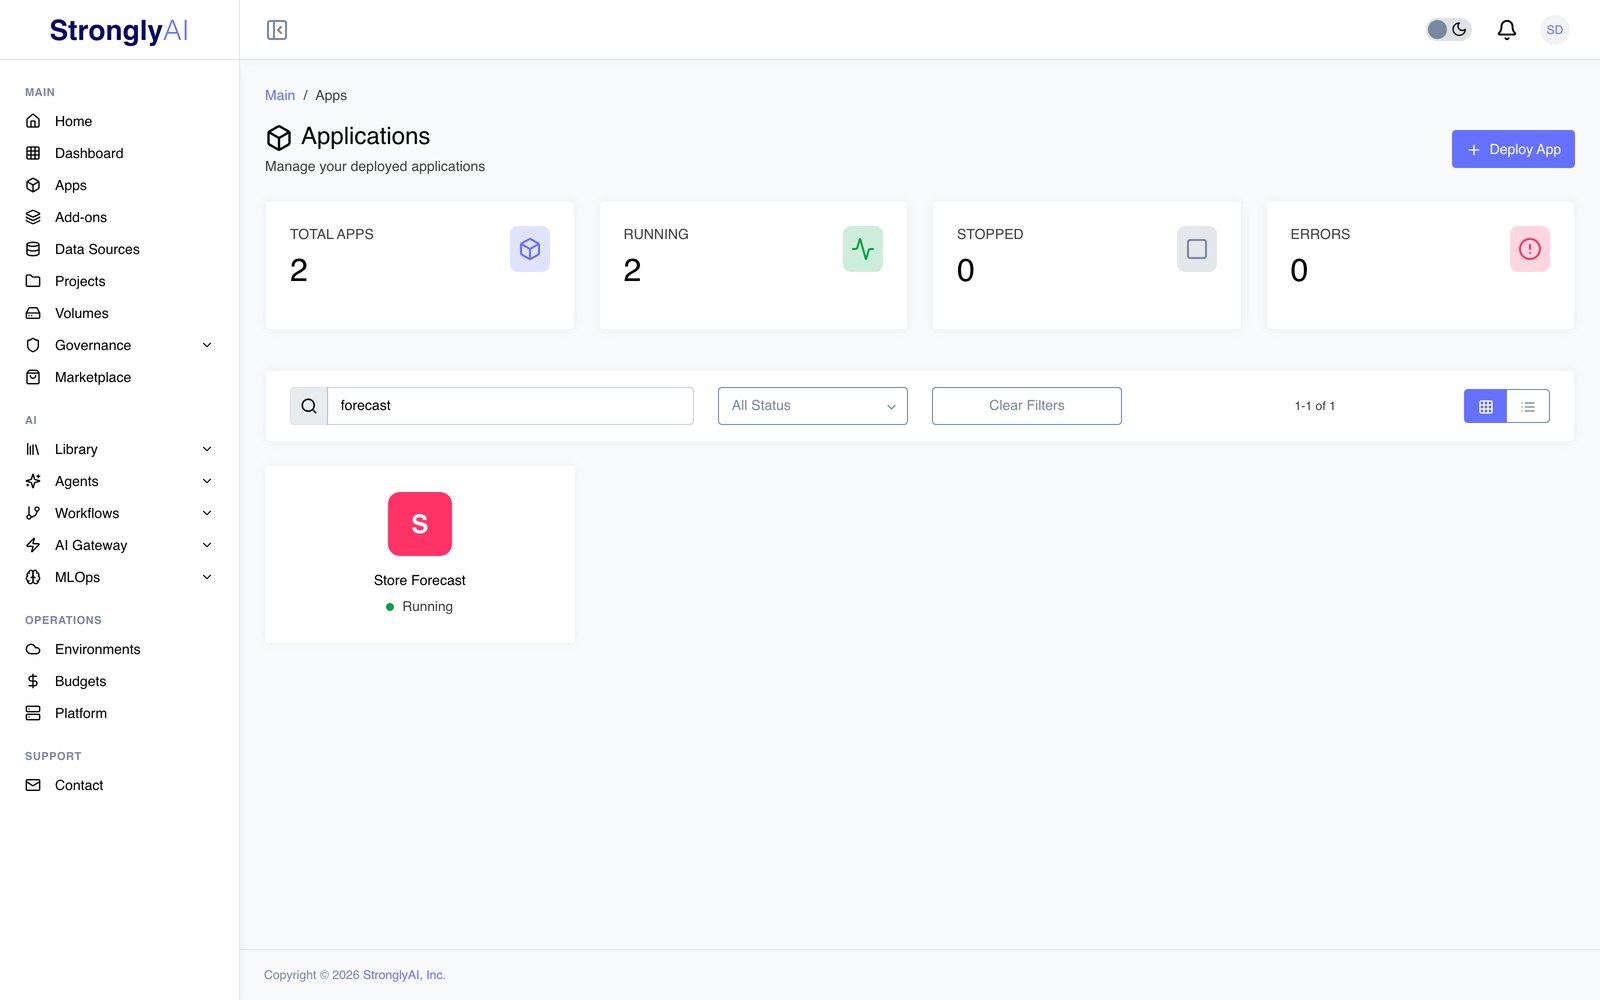The width and height of the screenshot is (1600, 1000).
Task: Click the Contact envelope icon
Action: [x=33, y=785]
